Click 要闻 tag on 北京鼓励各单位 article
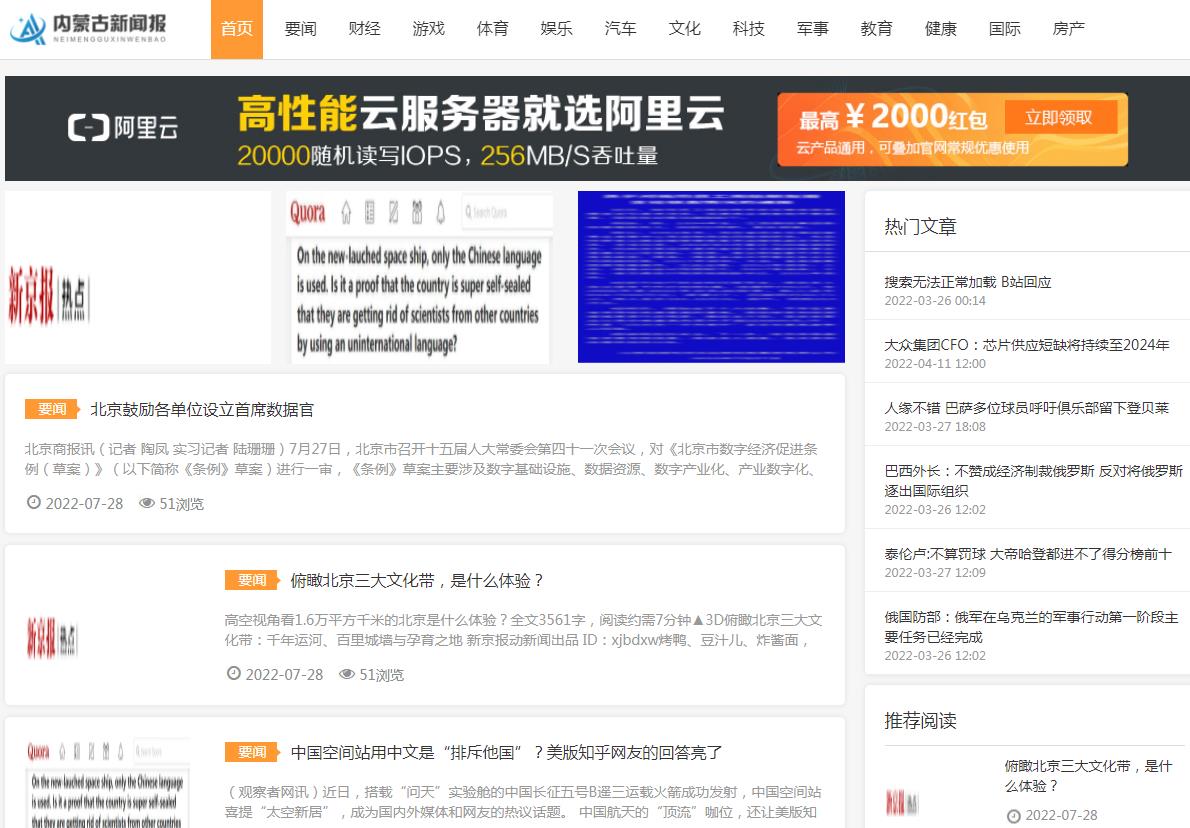Image resolution: width=1190 pixels, height=828 pixels. (x=53, y=409)
